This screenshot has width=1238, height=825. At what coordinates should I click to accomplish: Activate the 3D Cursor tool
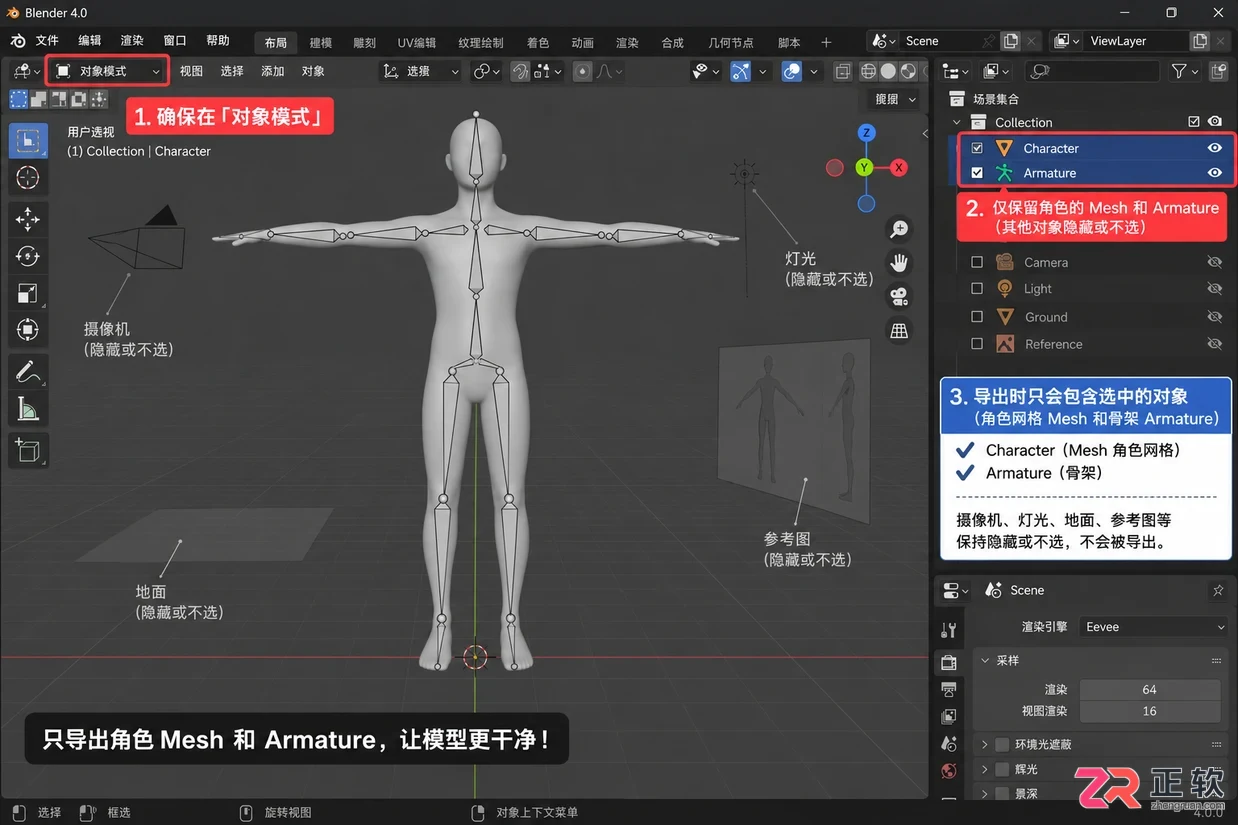28,178
